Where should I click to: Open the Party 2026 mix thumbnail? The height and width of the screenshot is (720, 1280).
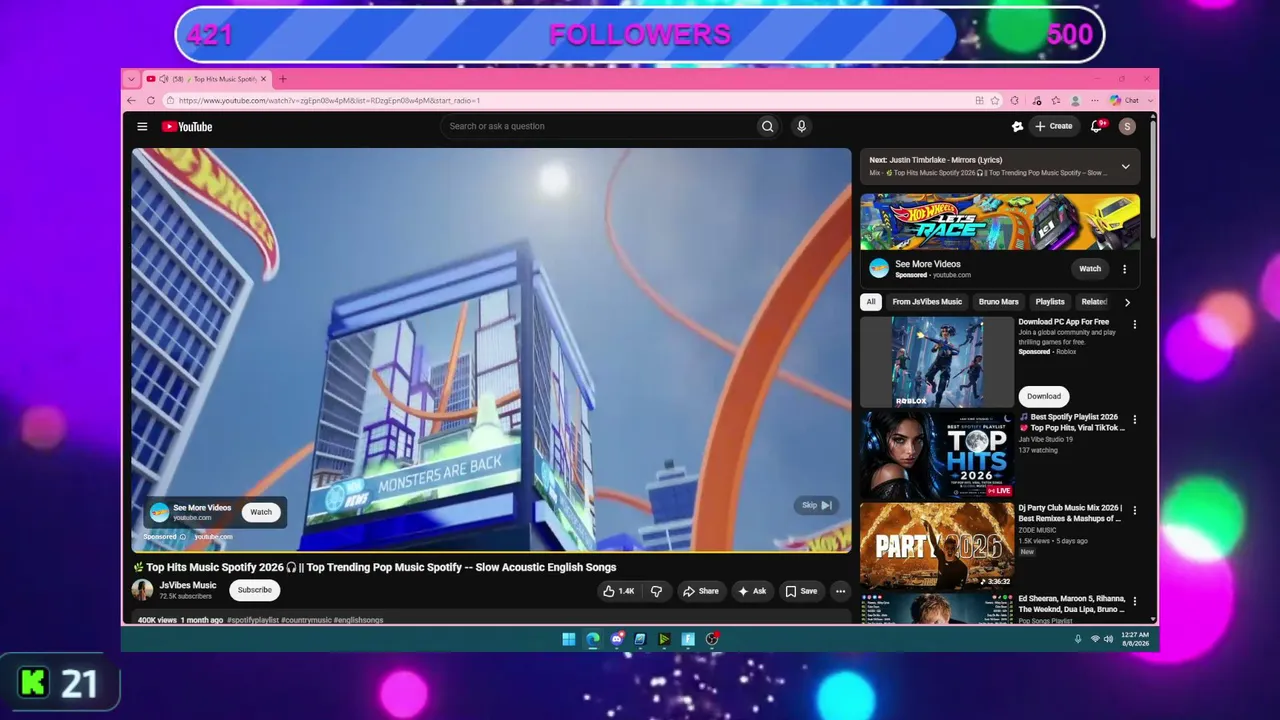[937, 546]
